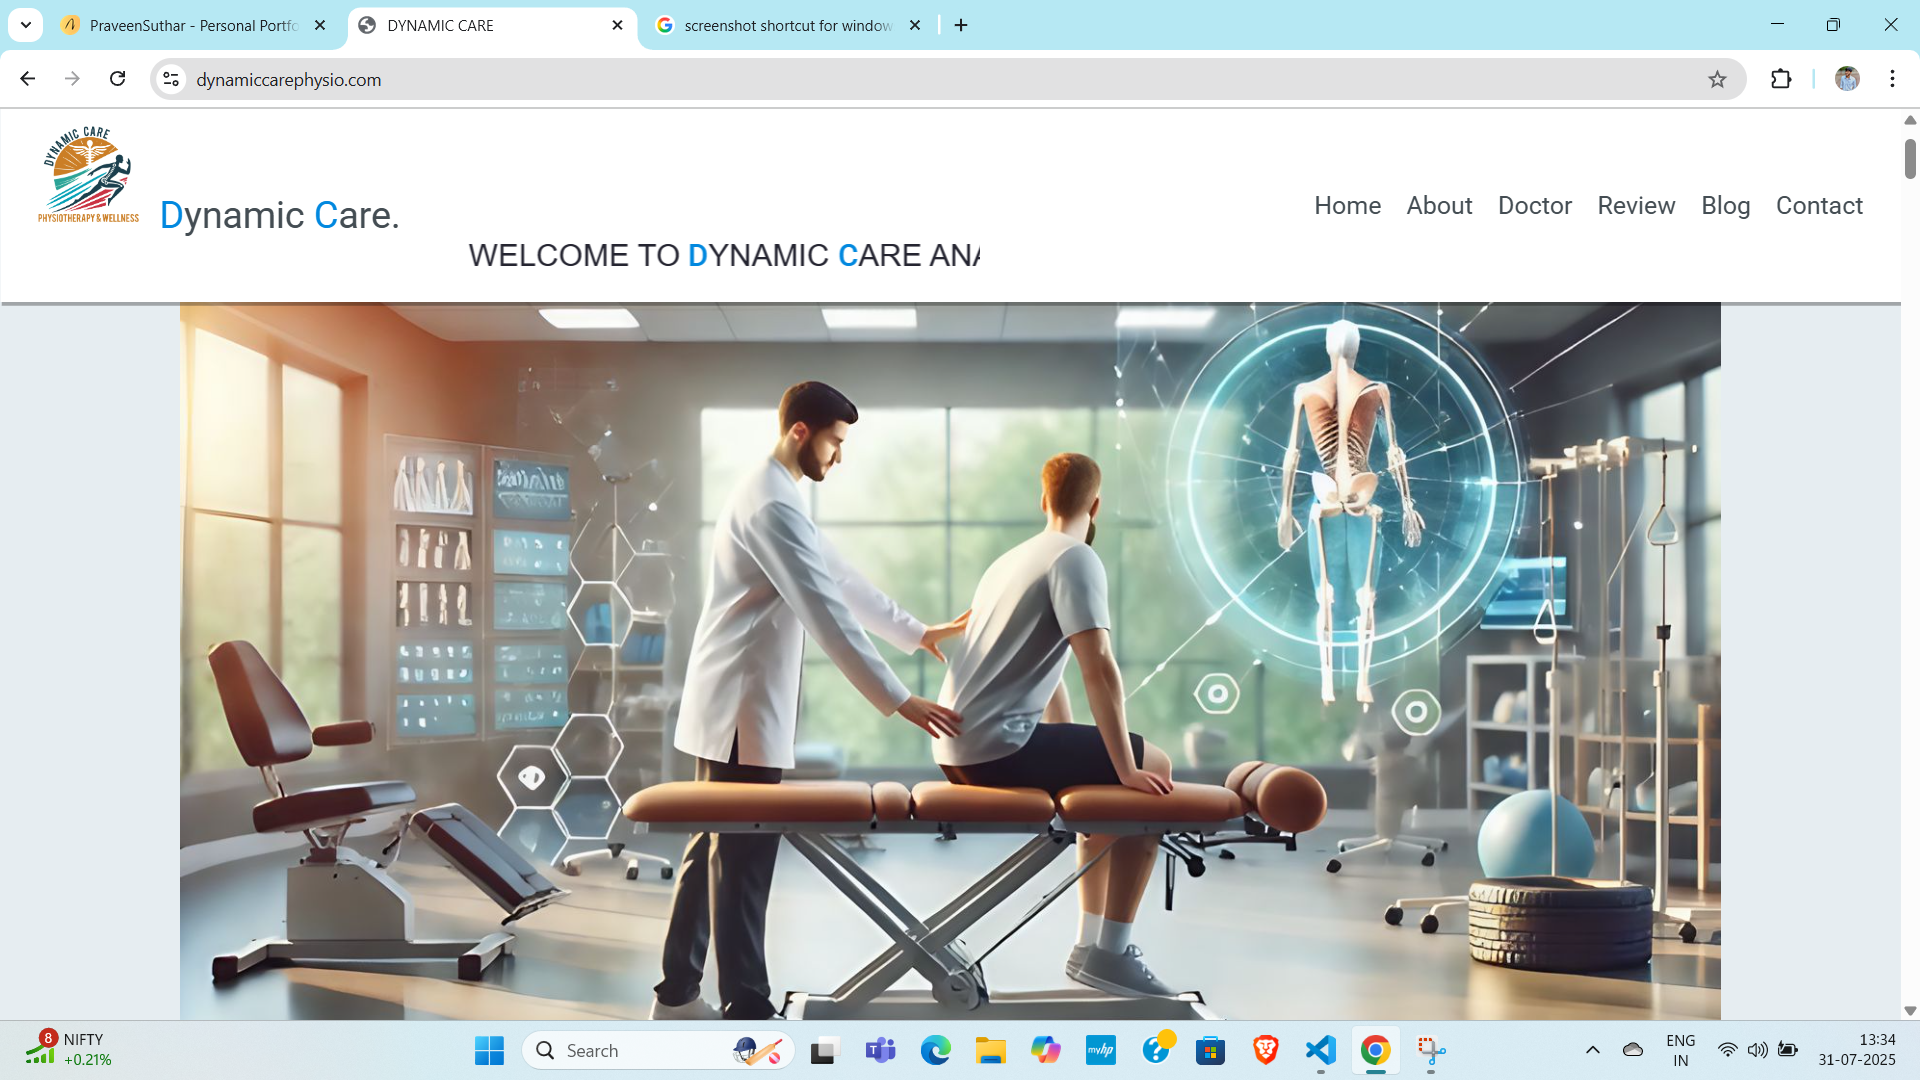Image resolution: width=1920 pixels, height=1080 pixels.
Task: Open the NIFTY stock widget
Action: [68, 1050]
